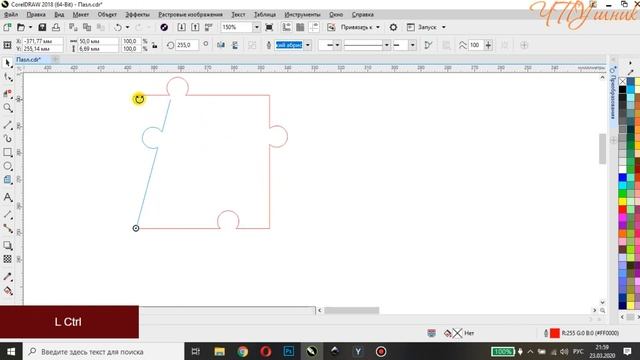Edit the rotation angle field
This screenshot has width=640, height=360.
tap(187, 45)
